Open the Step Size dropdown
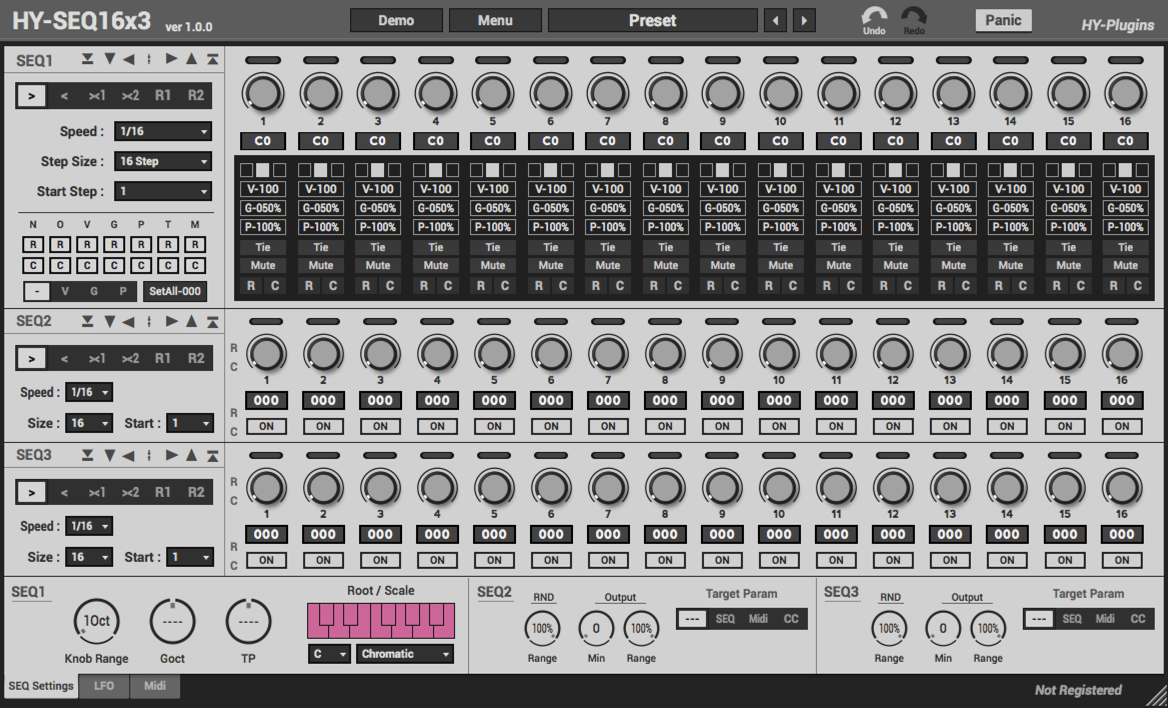1168x708 pixels. [x=163, y=161]
